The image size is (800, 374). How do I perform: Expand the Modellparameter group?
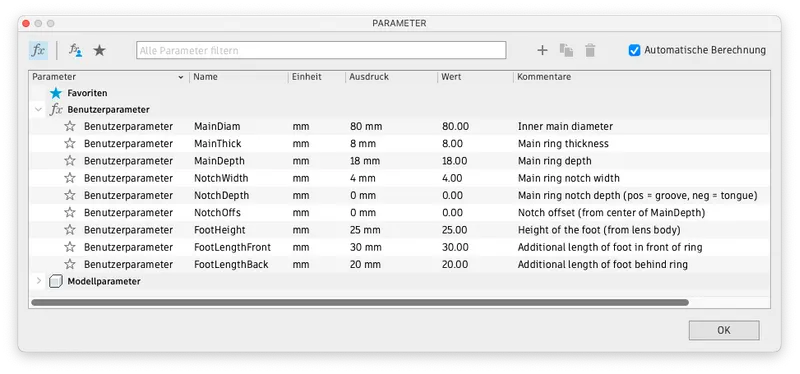(x=38, y=281)
